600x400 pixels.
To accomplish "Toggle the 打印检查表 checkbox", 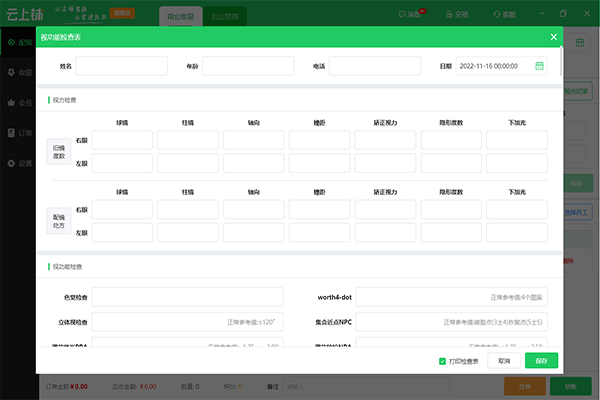I will pyautogui.click(x=443, y=361).
